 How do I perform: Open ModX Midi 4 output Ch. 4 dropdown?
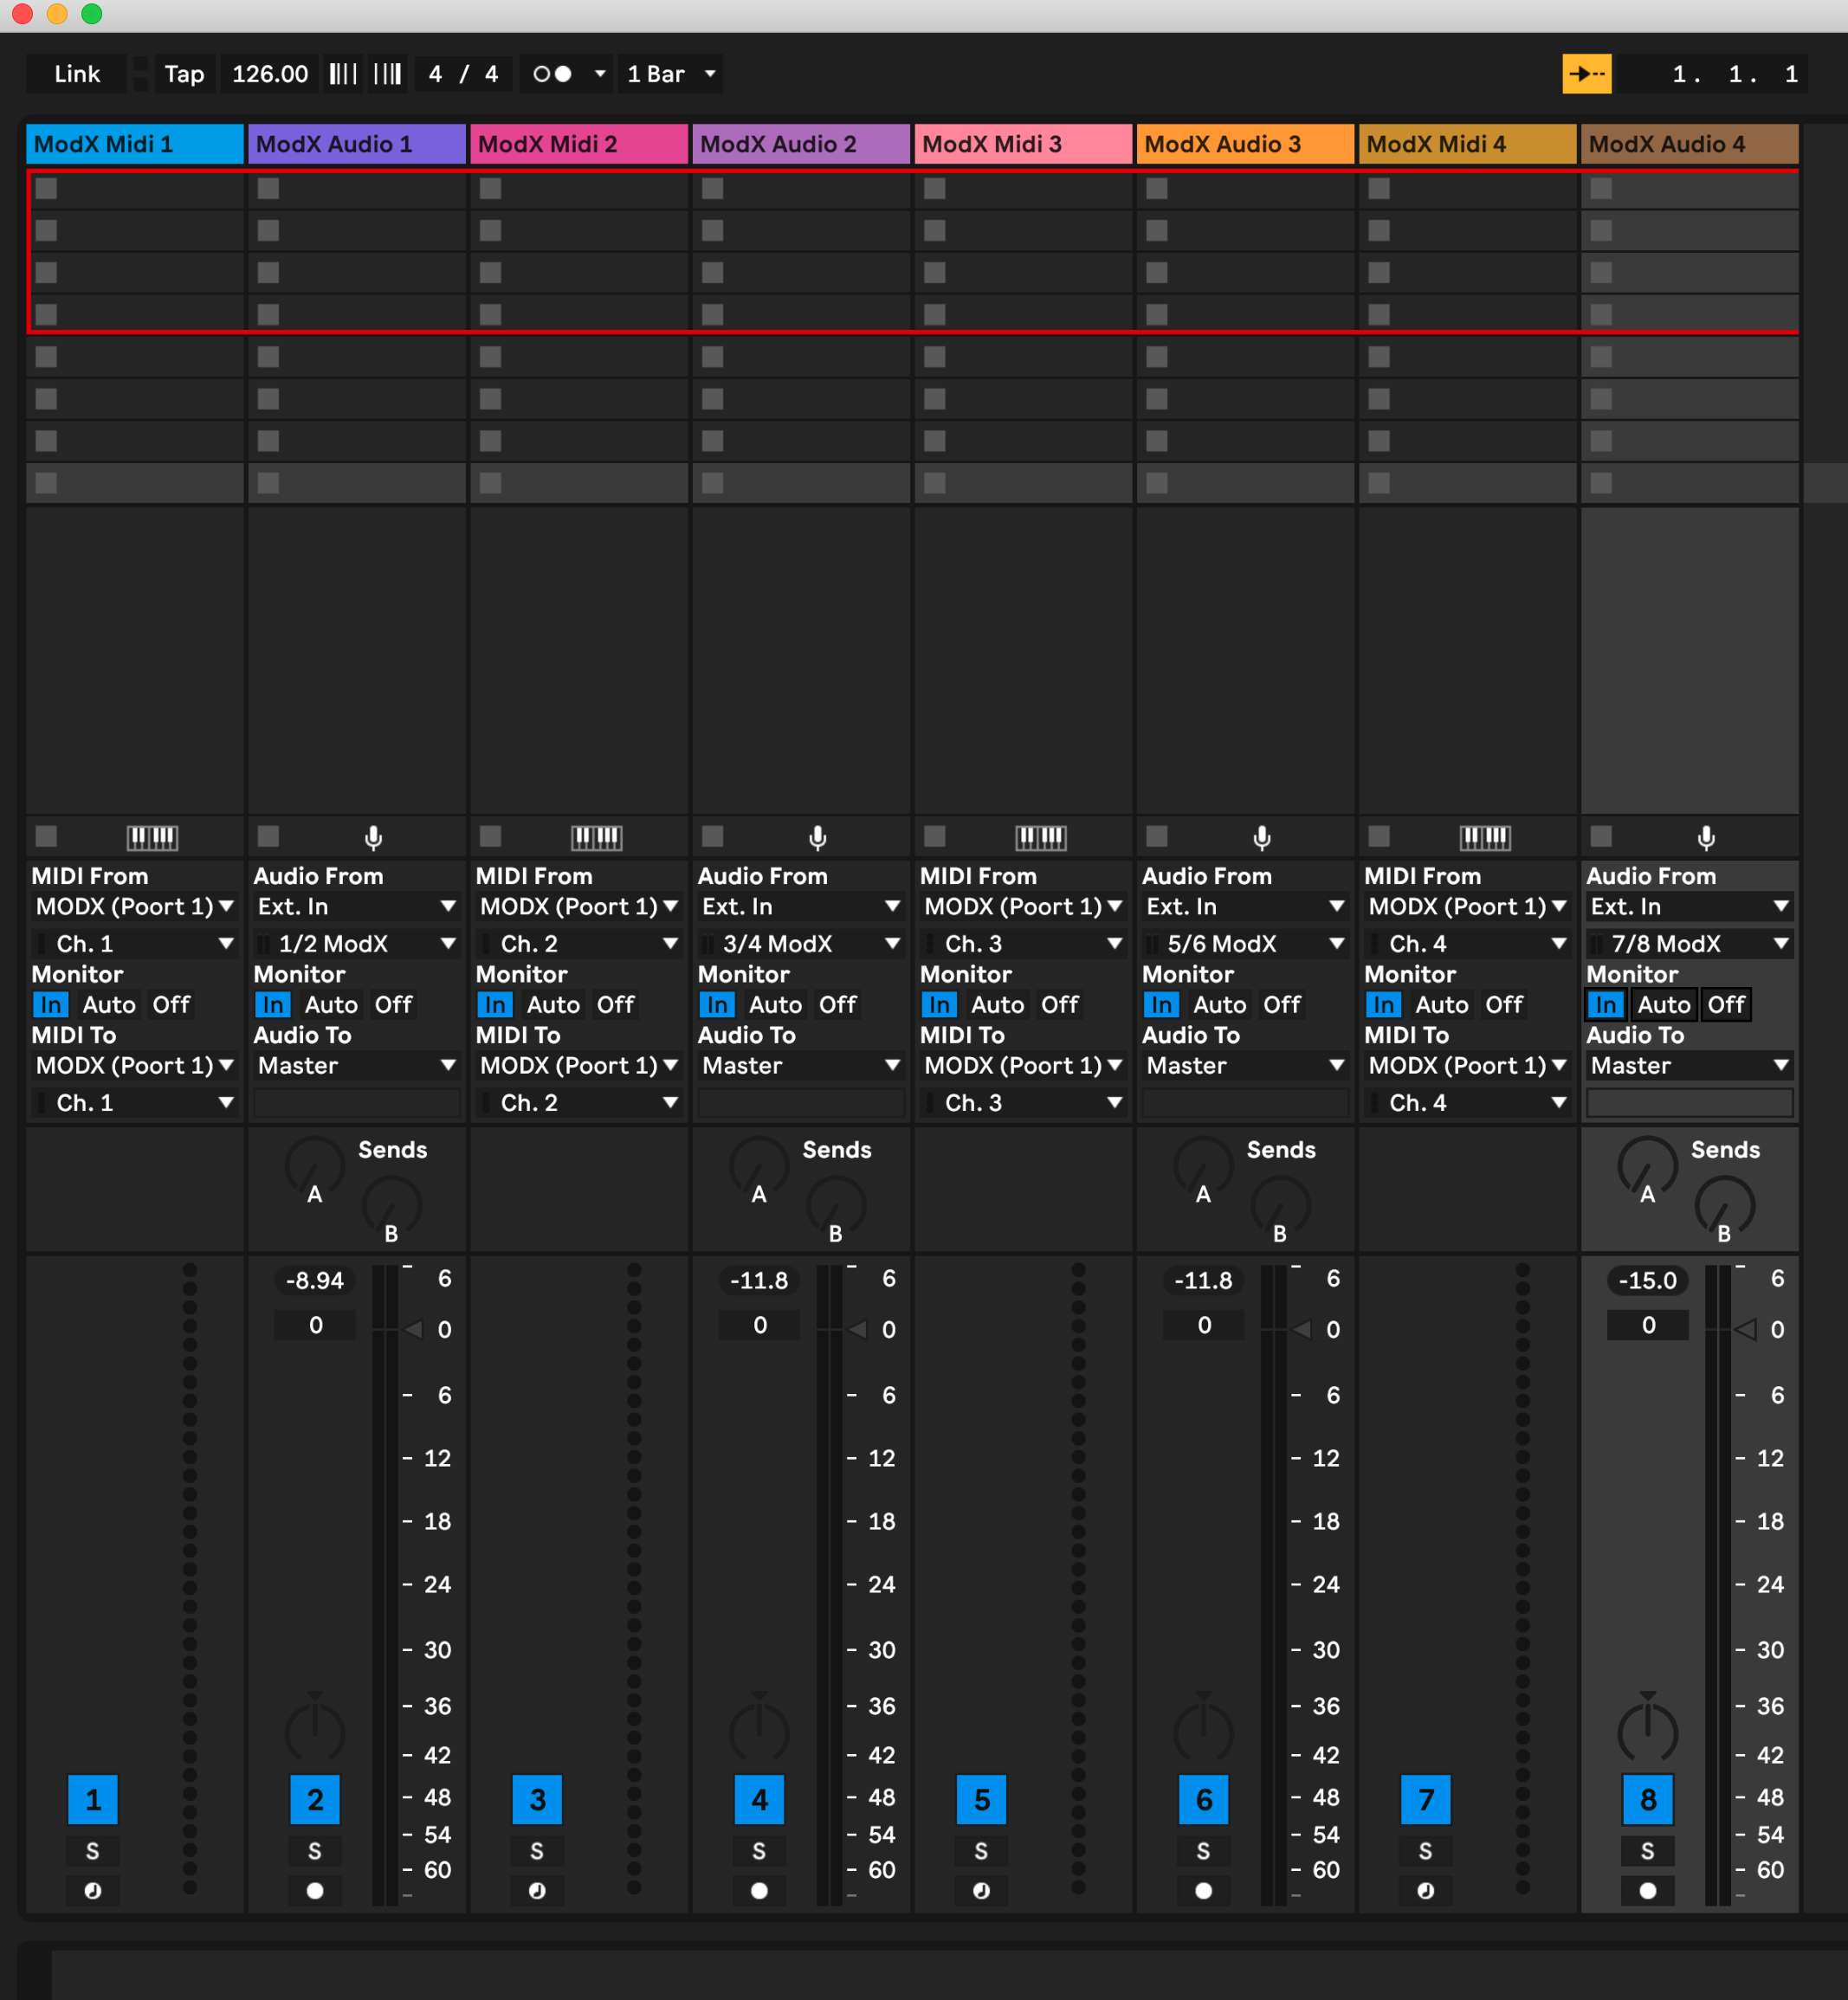pyautogui.click(x=1466, y=1102)
